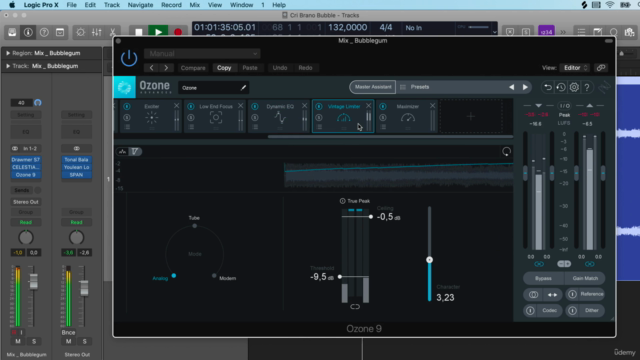Click the Undo button in plugin header
Image resolution: width=640 pixels, height=360 pixels.
click(x=280, y=68)
